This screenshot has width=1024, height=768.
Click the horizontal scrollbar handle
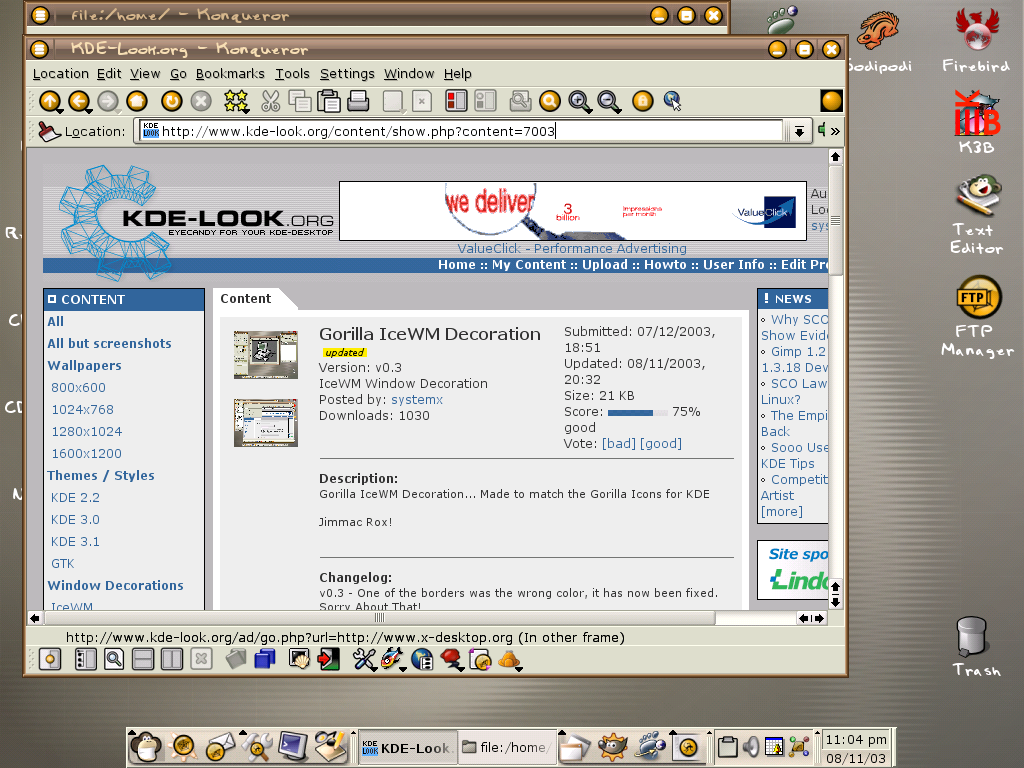coord(379,618)
